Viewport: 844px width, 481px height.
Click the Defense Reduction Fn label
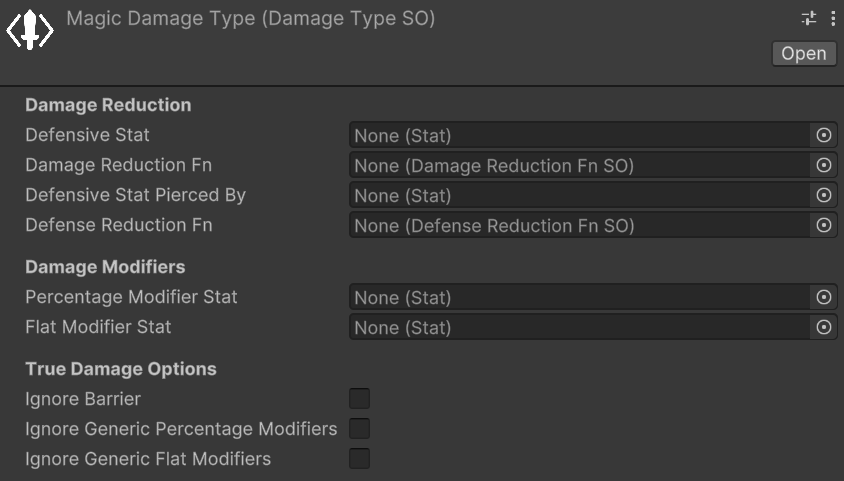pos(118,225)
